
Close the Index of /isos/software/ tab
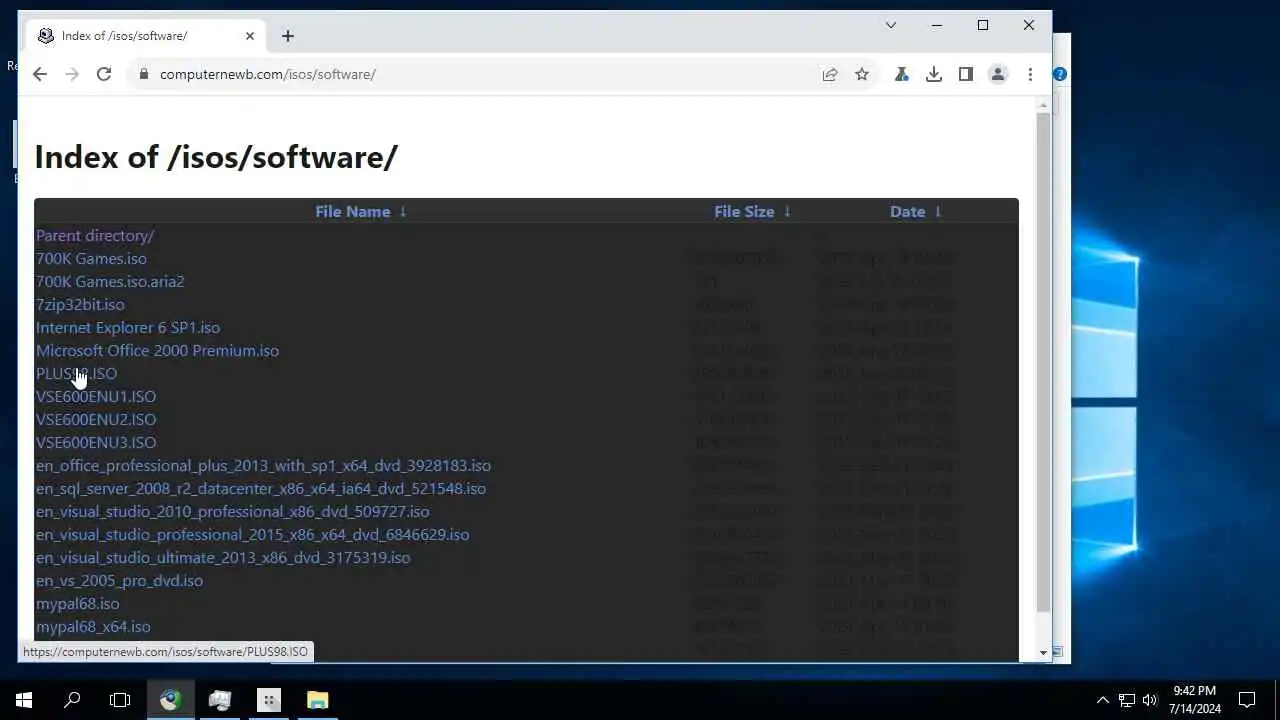250,36
